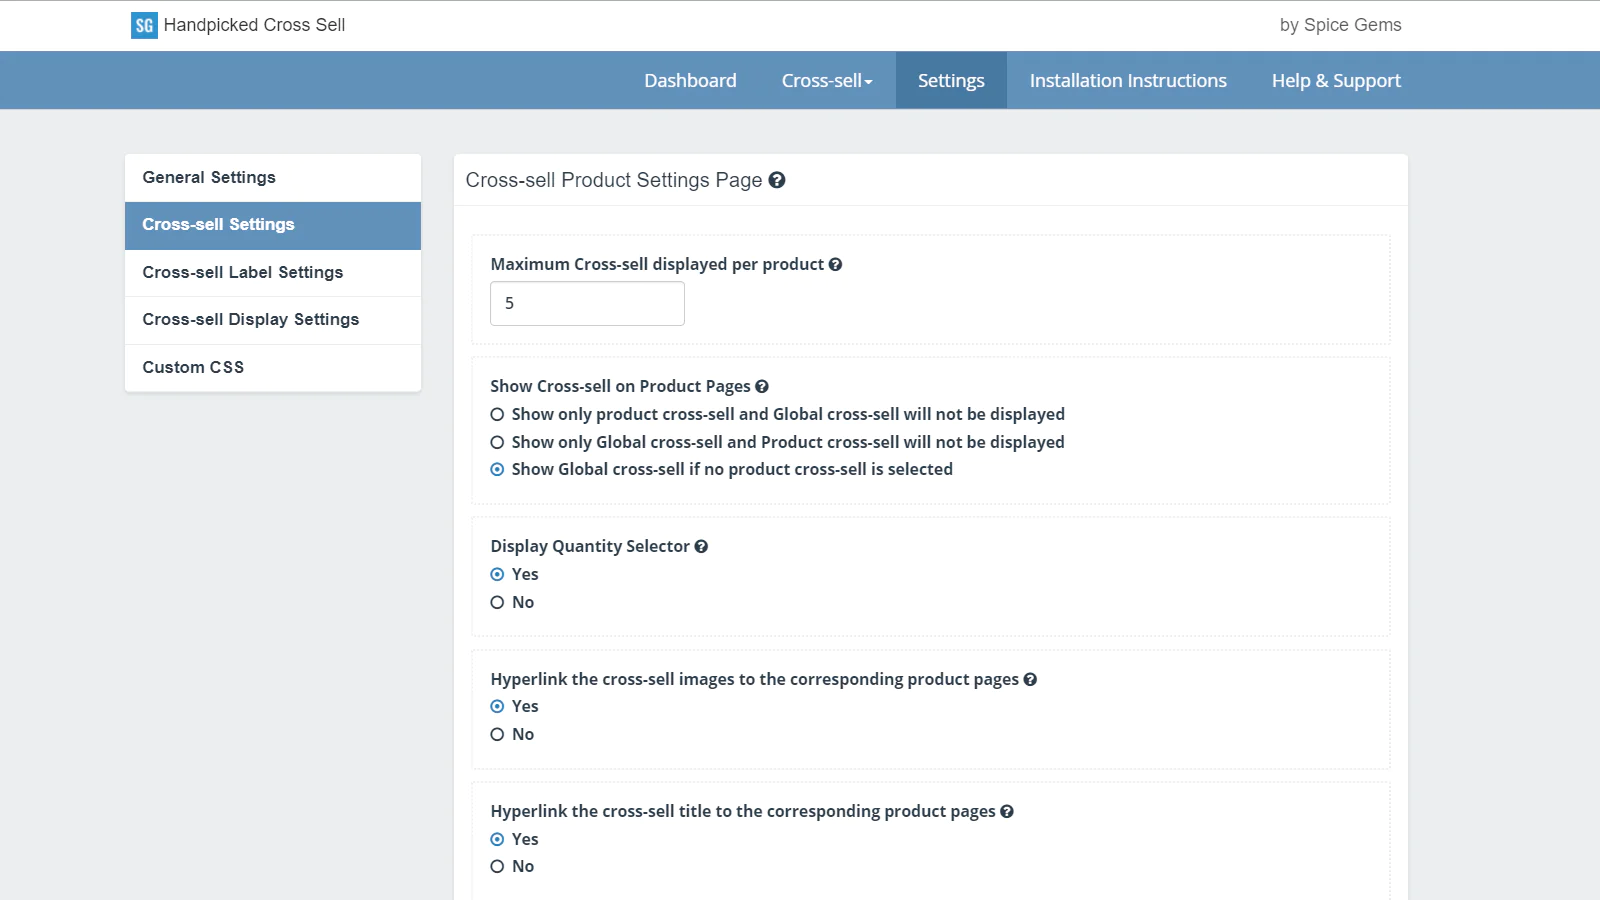1600x900 pixels.
Task: Go to Installation Instructions in navbar
Action: (1128, 81)
